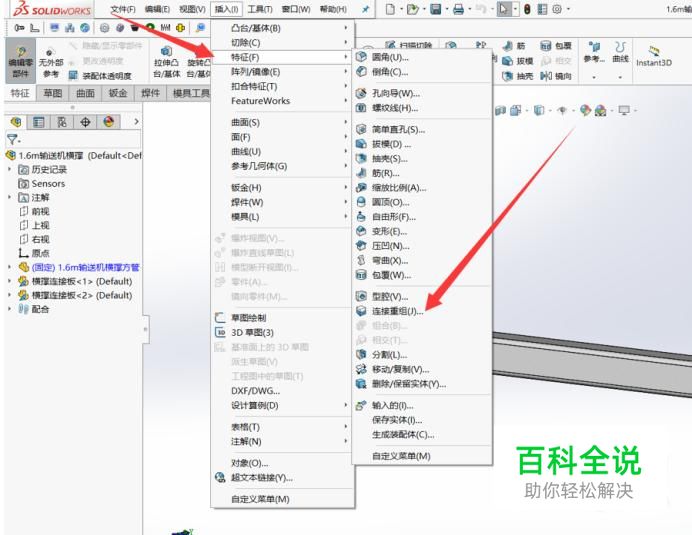Image resolution: width=692 pixels, height=535 pixels.
Task: Click the Rebuild traffic light icon
Action: [x=527, y=9]
